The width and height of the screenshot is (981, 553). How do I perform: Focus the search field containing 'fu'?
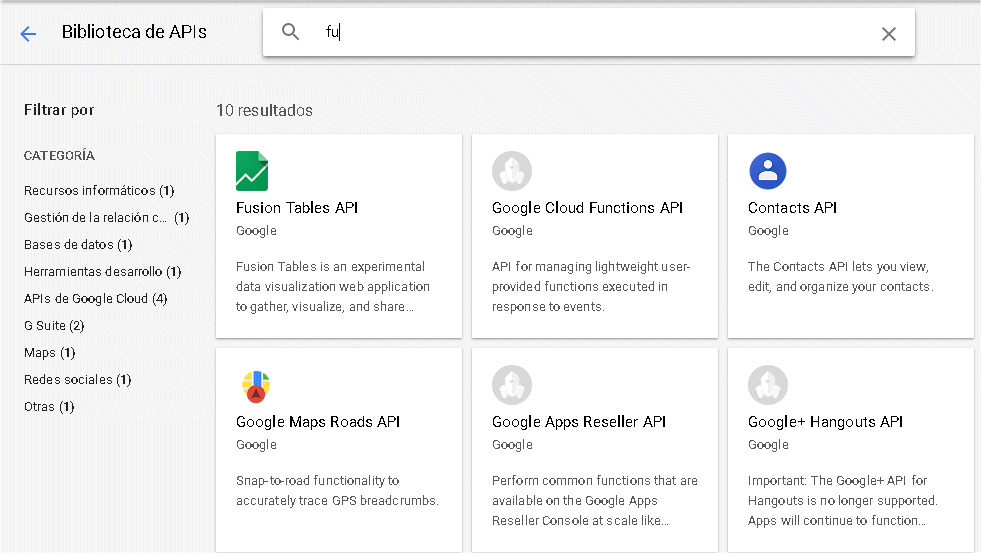point(588,32)
